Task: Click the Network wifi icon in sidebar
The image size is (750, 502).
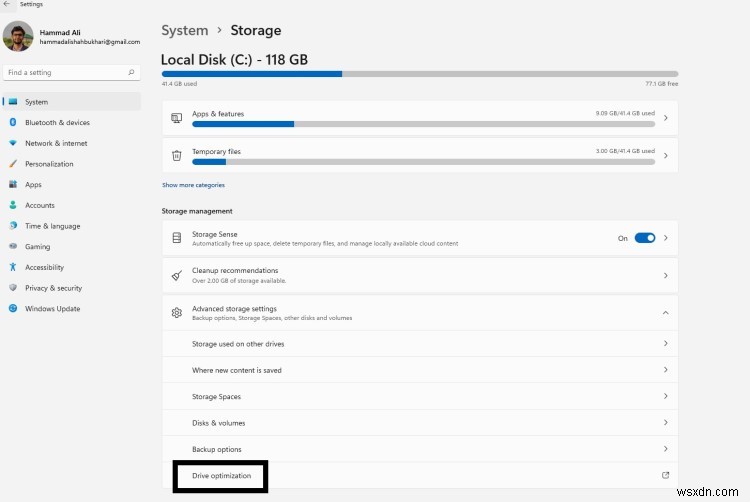Action: 13,143
